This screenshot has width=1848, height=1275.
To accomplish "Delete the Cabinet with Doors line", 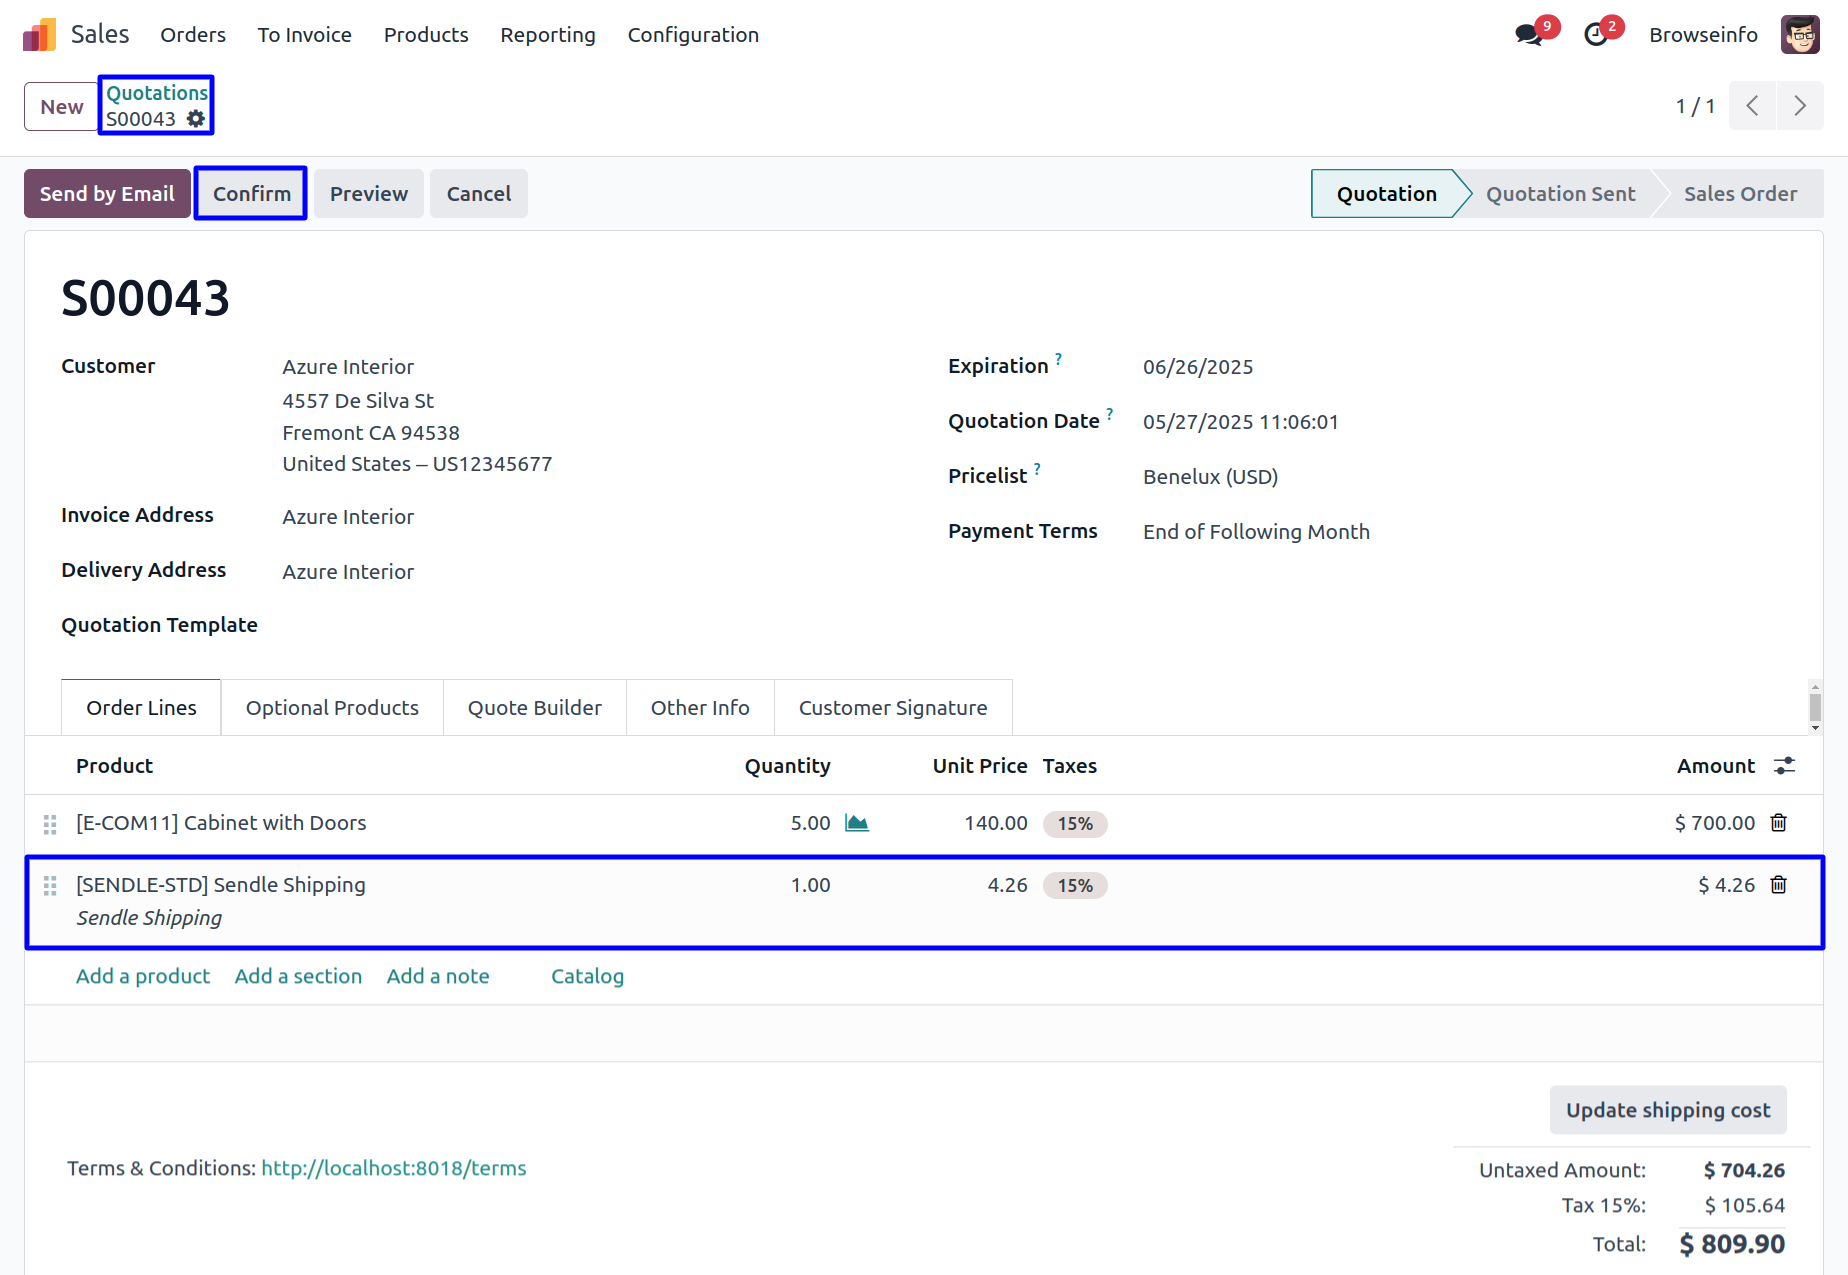I will pyautogui.click(x=1779, y=823).
